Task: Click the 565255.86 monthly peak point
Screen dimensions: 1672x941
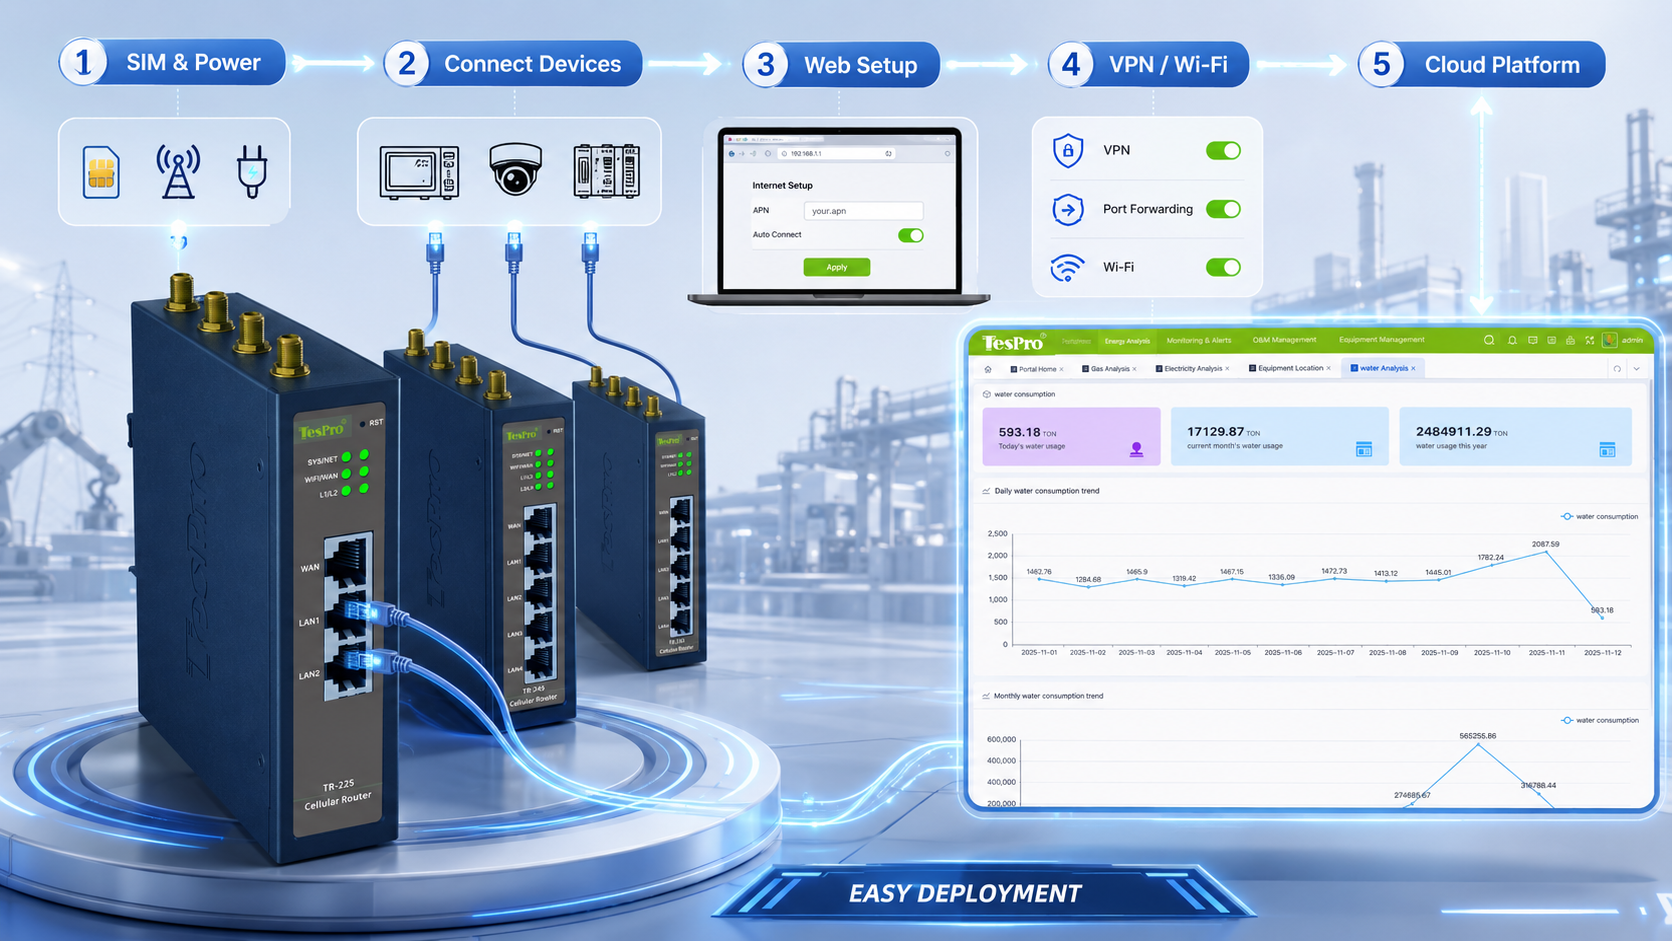Action: (1478, 744)
